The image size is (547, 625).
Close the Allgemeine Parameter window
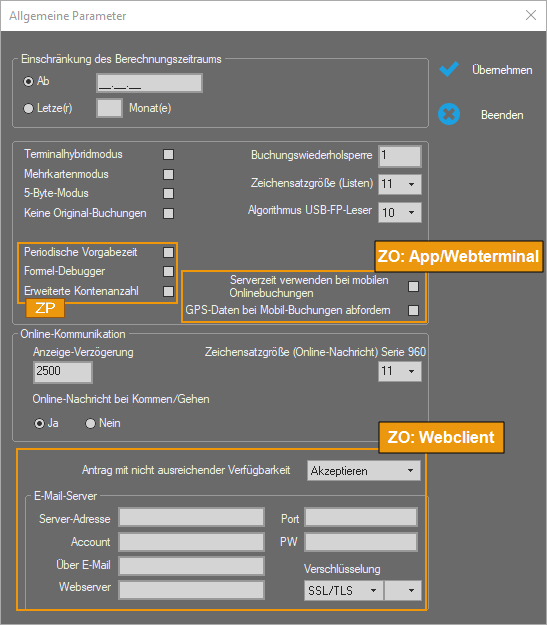(x=531, y=15)
